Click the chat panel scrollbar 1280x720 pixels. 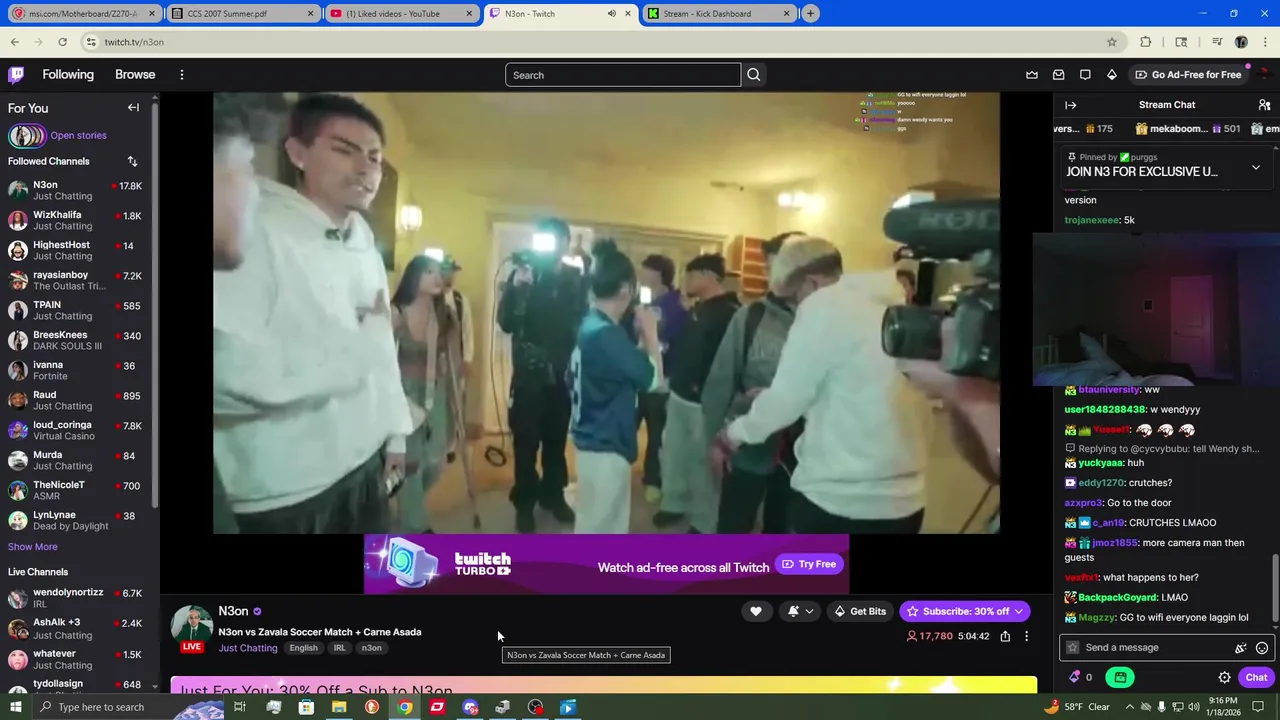[x=1274, y=588]
